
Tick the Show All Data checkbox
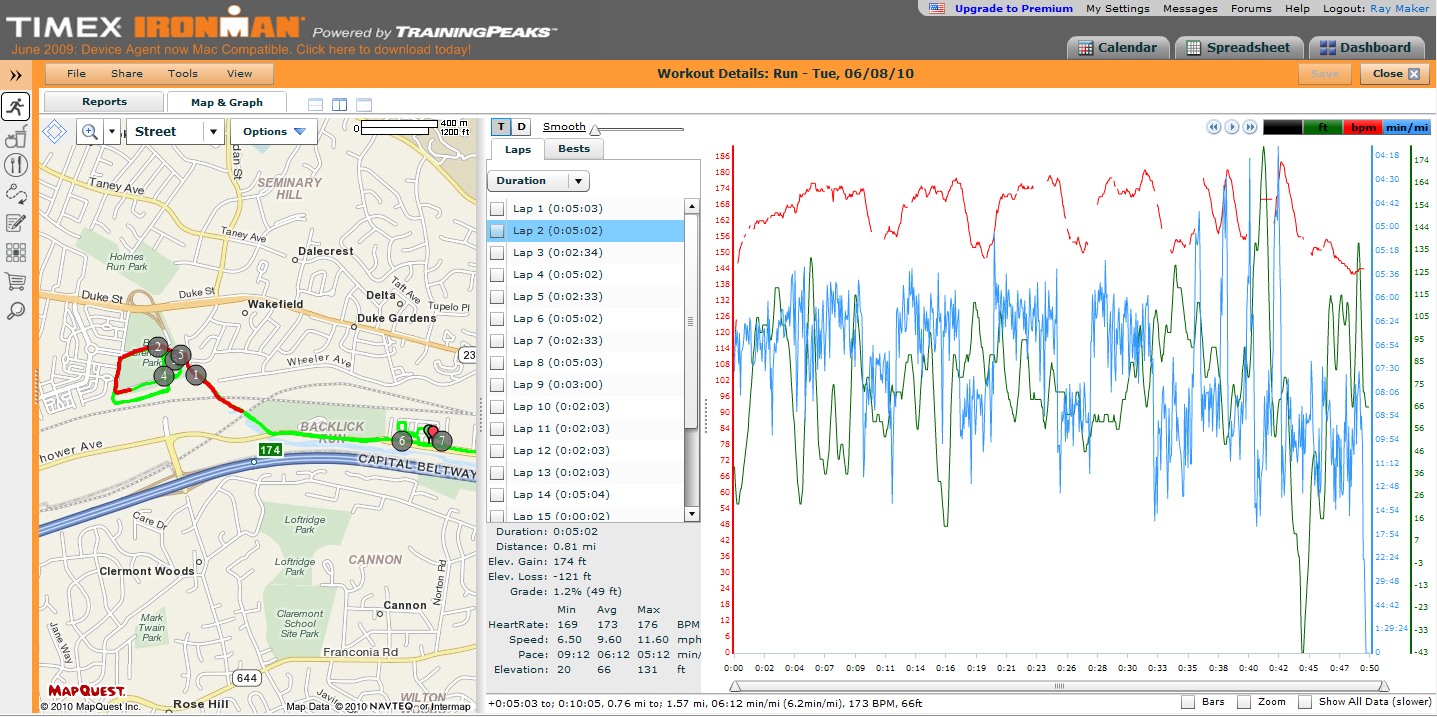[x=1305, y=702]
